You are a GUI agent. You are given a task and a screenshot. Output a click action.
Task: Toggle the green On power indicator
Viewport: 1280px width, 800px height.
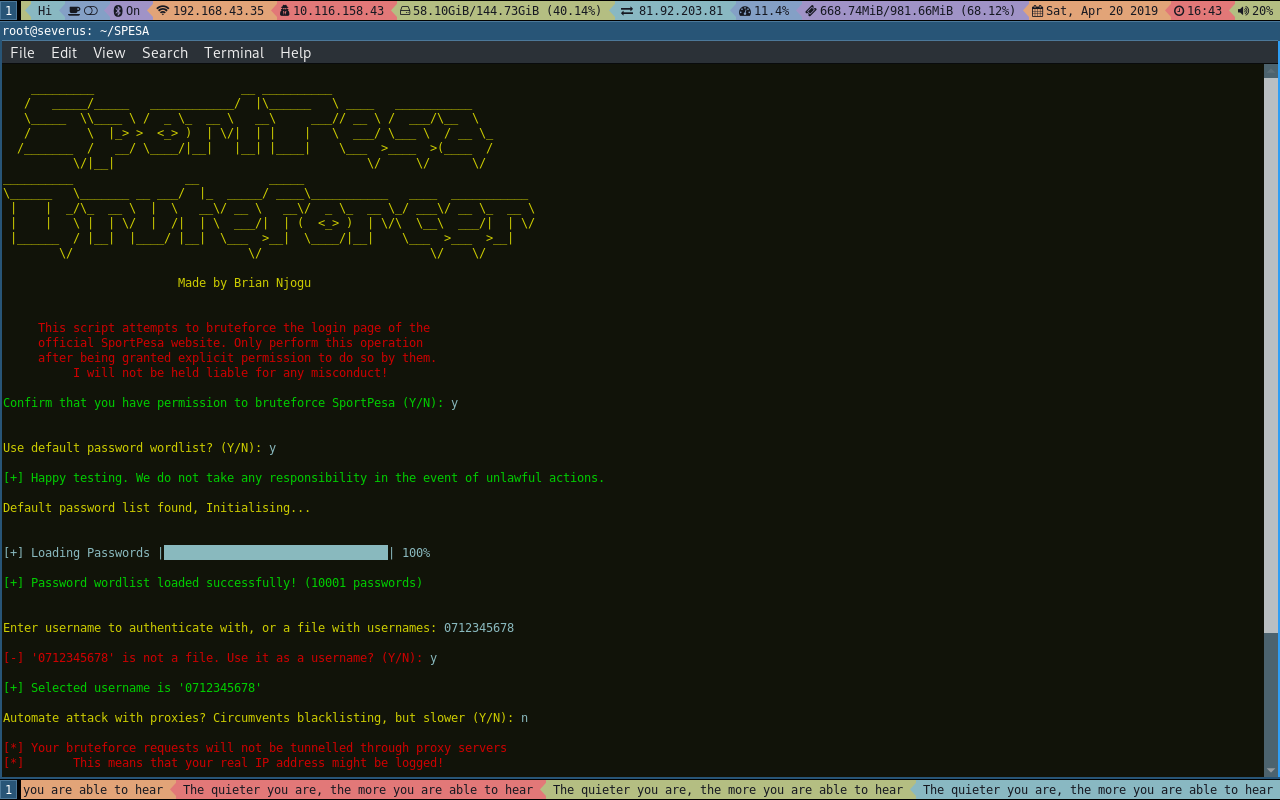(x=125, y=10)
